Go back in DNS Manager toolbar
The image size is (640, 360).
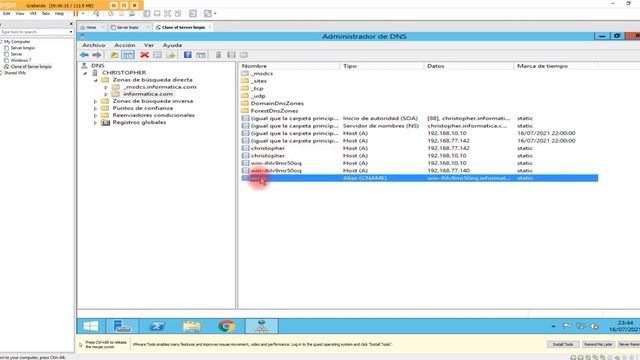pyautogui.click(x=84, y=55)
